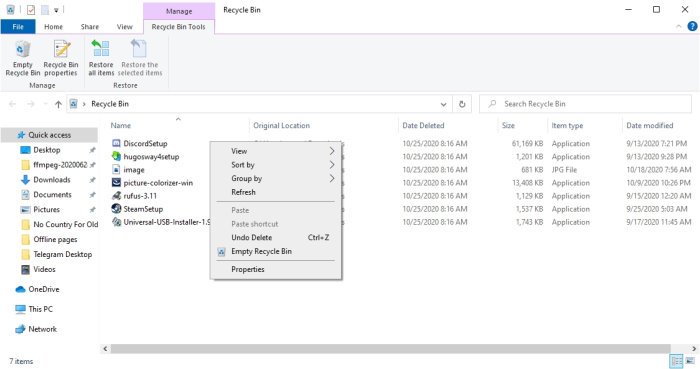This screenshot has height=369, width=700.
Task: Click the horizontal scrollbar right arrow
Action: coord(694,348)
